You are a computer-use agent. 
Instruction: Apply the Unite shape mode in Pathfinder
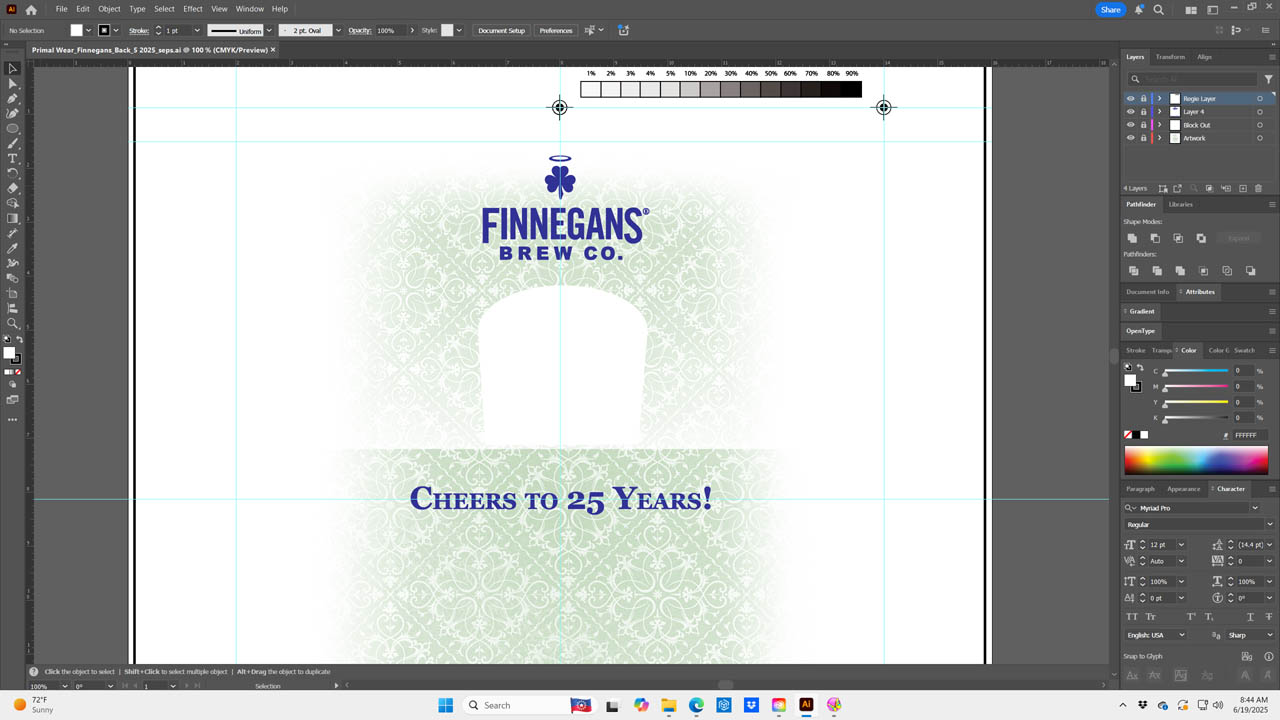[x=1132, y=238]
